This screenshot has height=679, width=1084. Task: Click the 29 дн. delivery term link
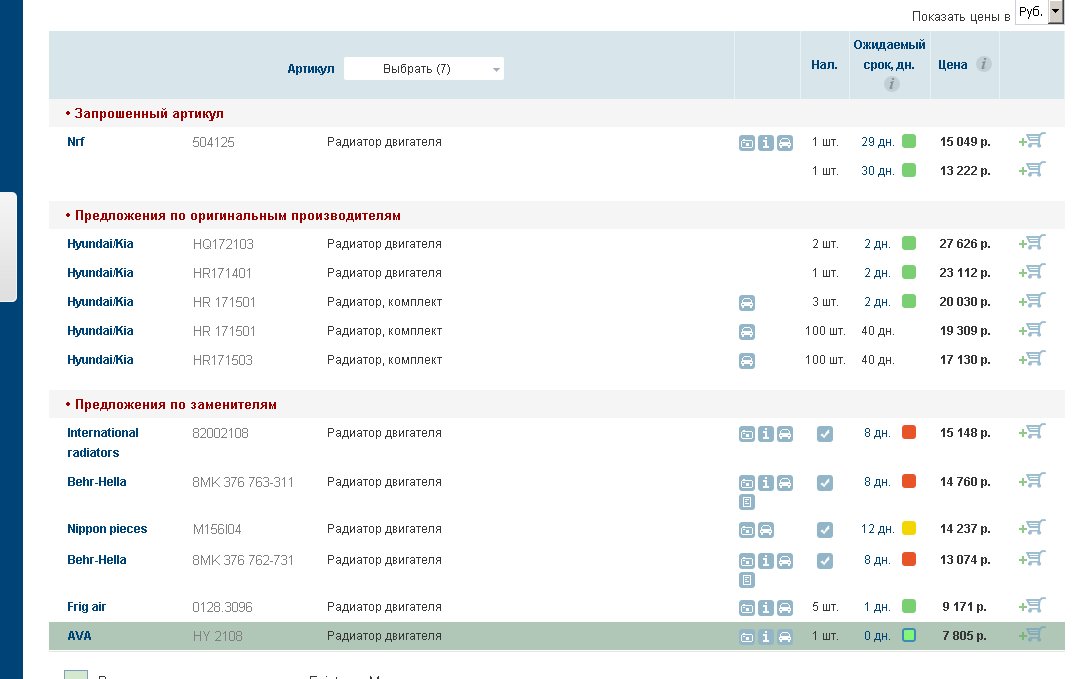pyautogui.click(x=878, y=142)
